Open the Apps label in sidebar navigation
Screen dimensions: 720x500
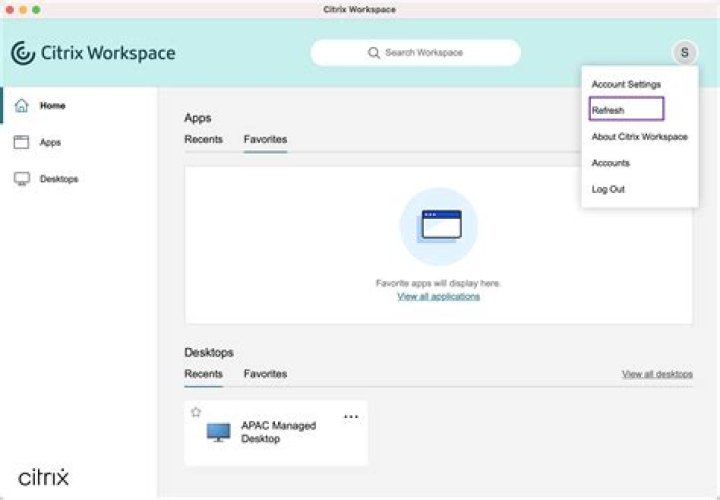(x=51, y=142)
